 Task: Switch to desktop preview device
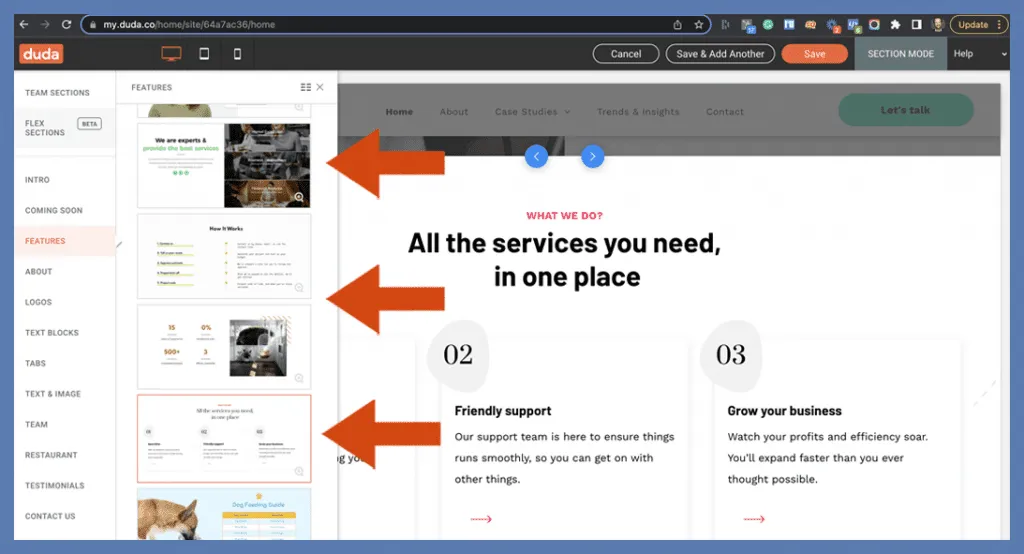[171, 54]
